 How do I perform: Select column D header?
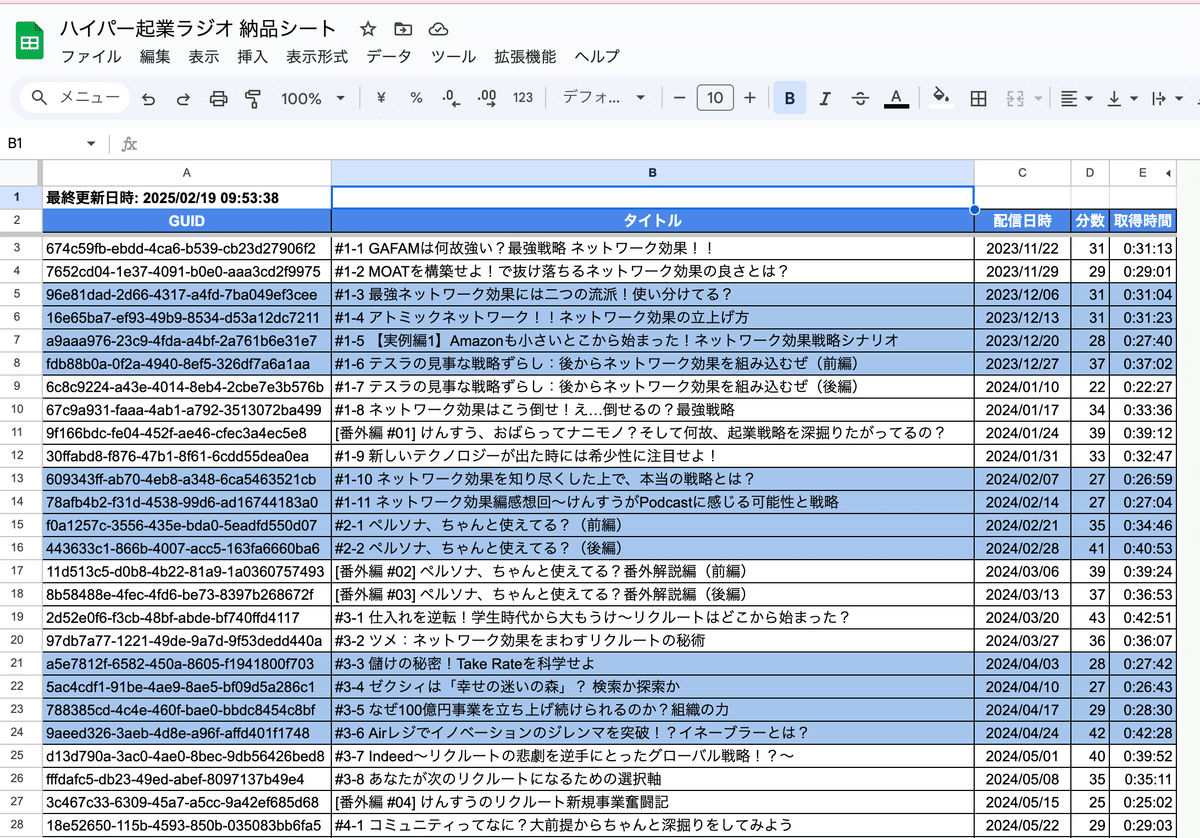[x=1090, y=172]
